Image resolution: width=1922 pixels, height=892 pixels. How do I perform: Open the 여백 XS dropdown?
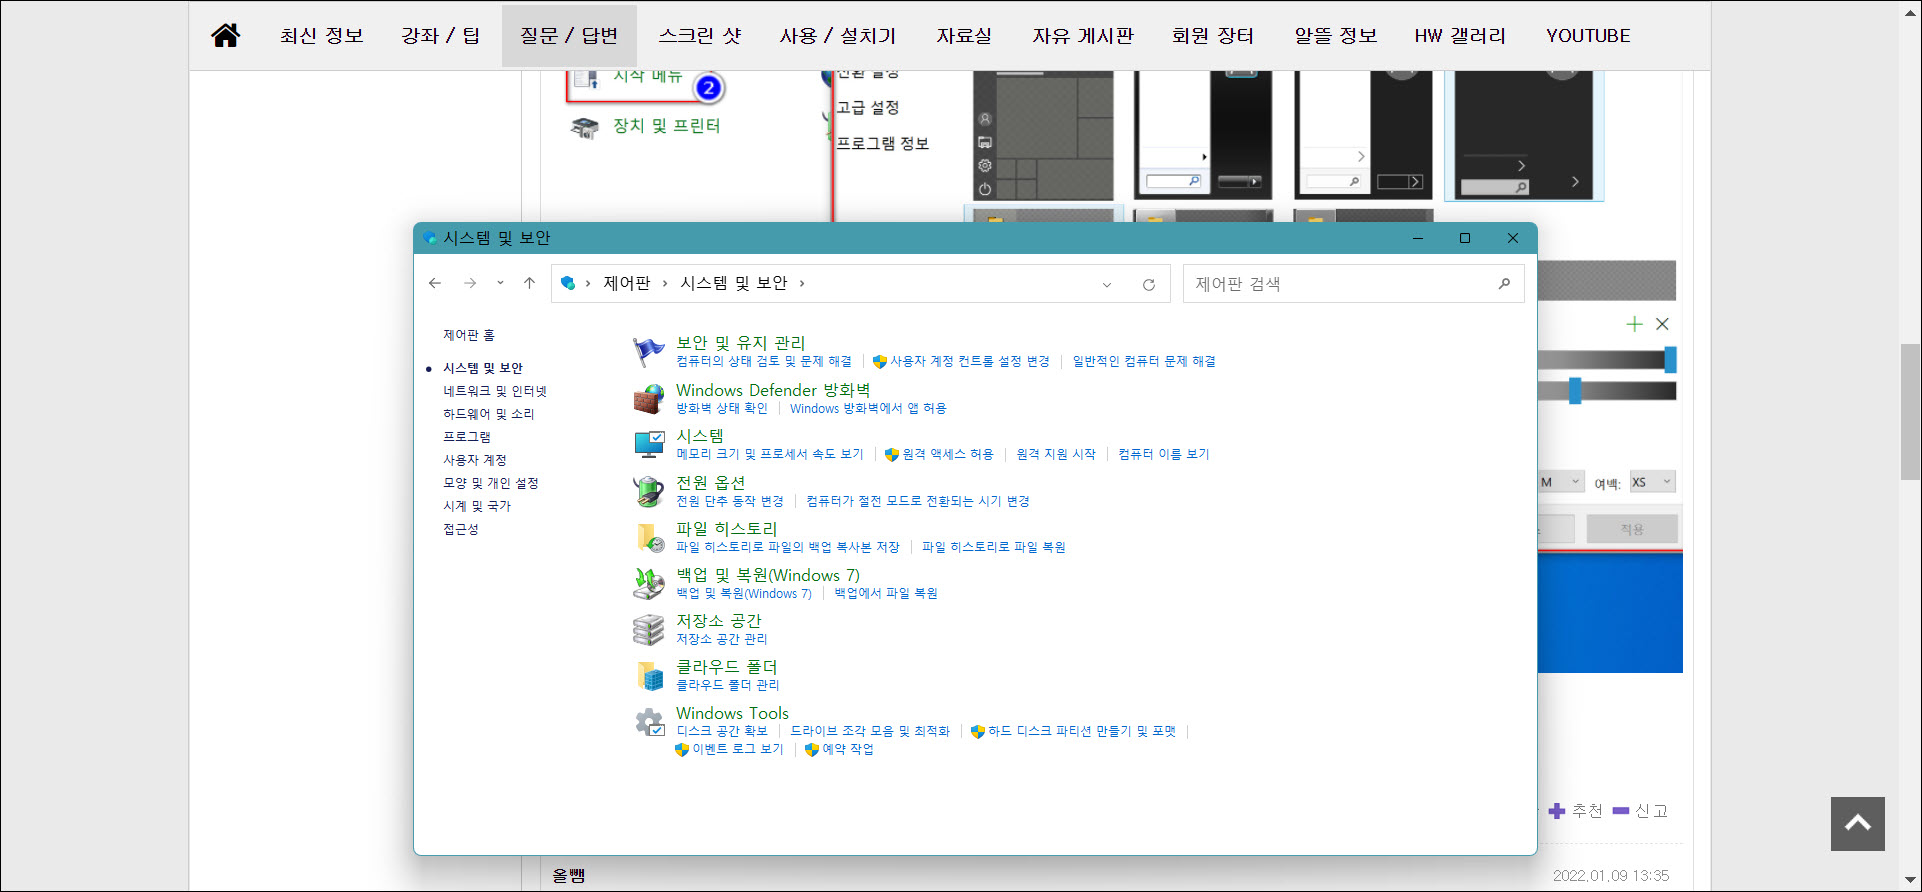click(x=1652, y=482)
